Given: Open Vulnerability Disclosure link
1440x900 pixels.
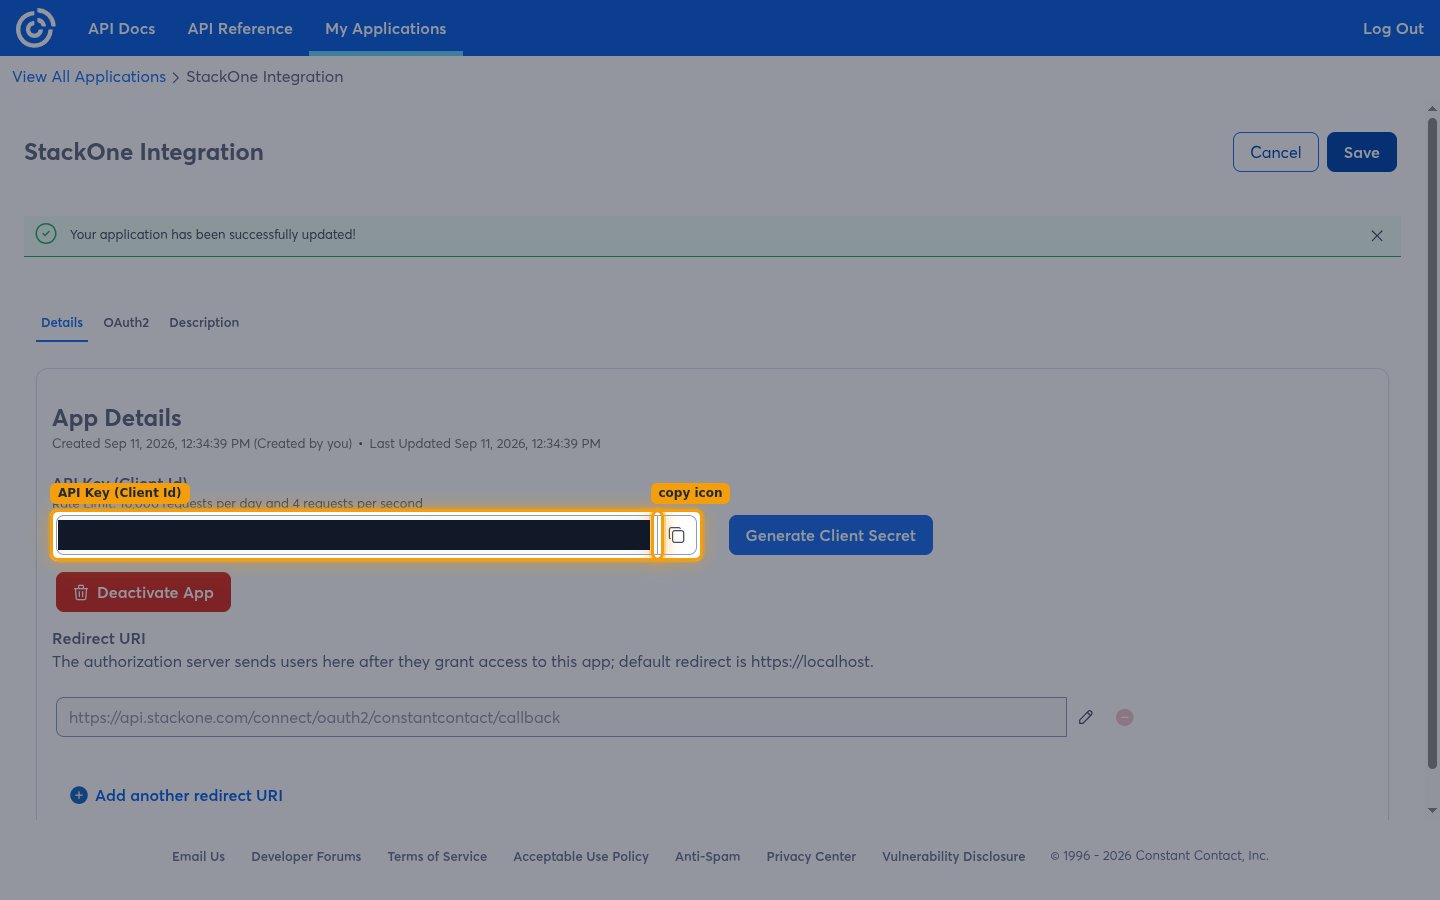Looking at the screenshot, I should coord(953,856).
